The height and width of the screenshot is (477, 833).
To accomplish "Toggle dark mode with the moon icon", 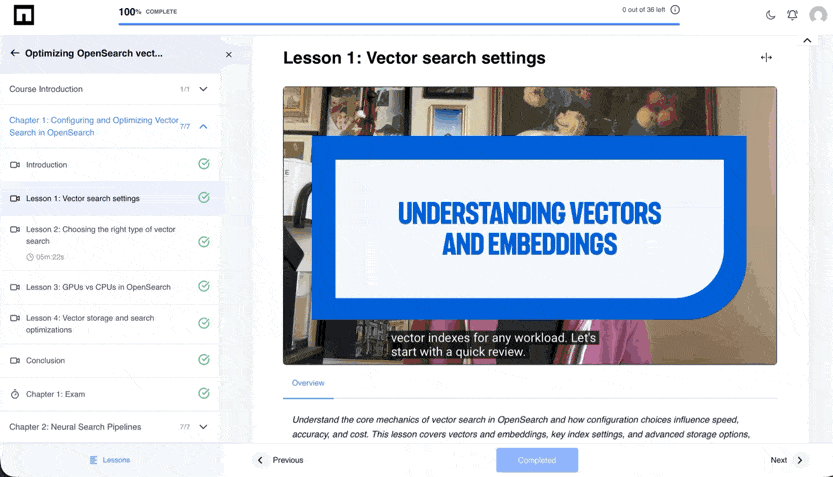I will pyautogui.click(x=770, y=15).
